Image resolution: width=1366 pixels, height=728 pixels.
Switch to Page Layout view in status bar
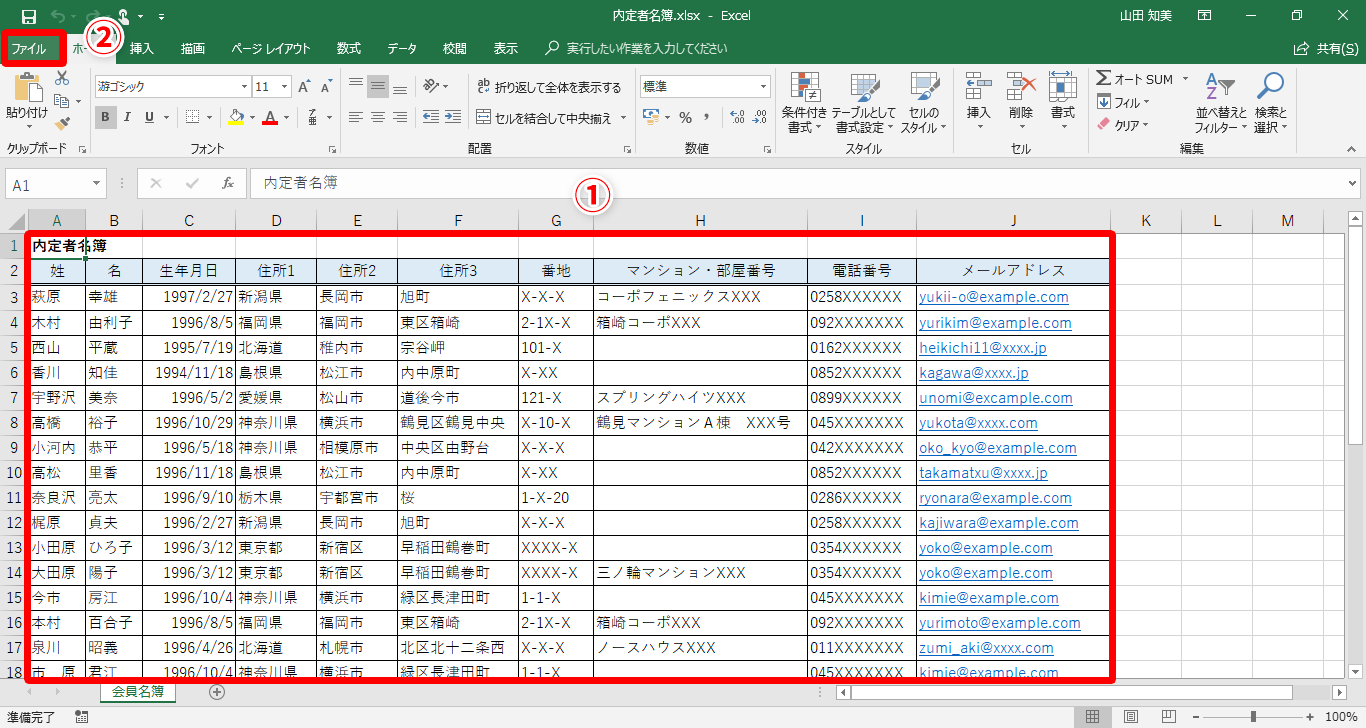tap(1130, 717)
